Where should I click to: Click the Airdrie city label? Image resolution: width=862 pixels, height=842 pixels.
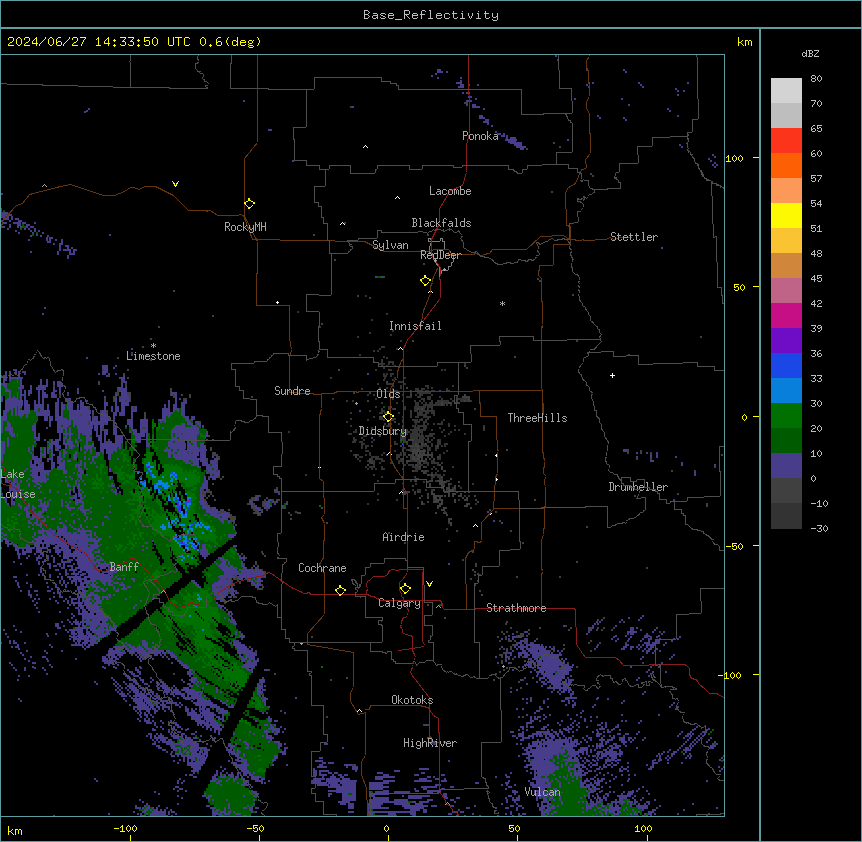point(403,537)
